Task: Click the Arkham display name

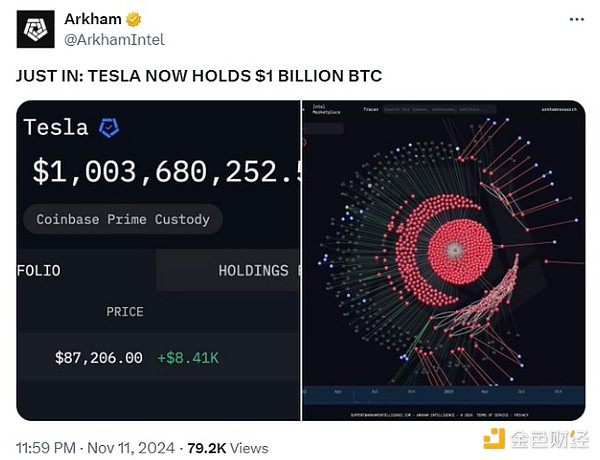Action: tap(93, 19)
